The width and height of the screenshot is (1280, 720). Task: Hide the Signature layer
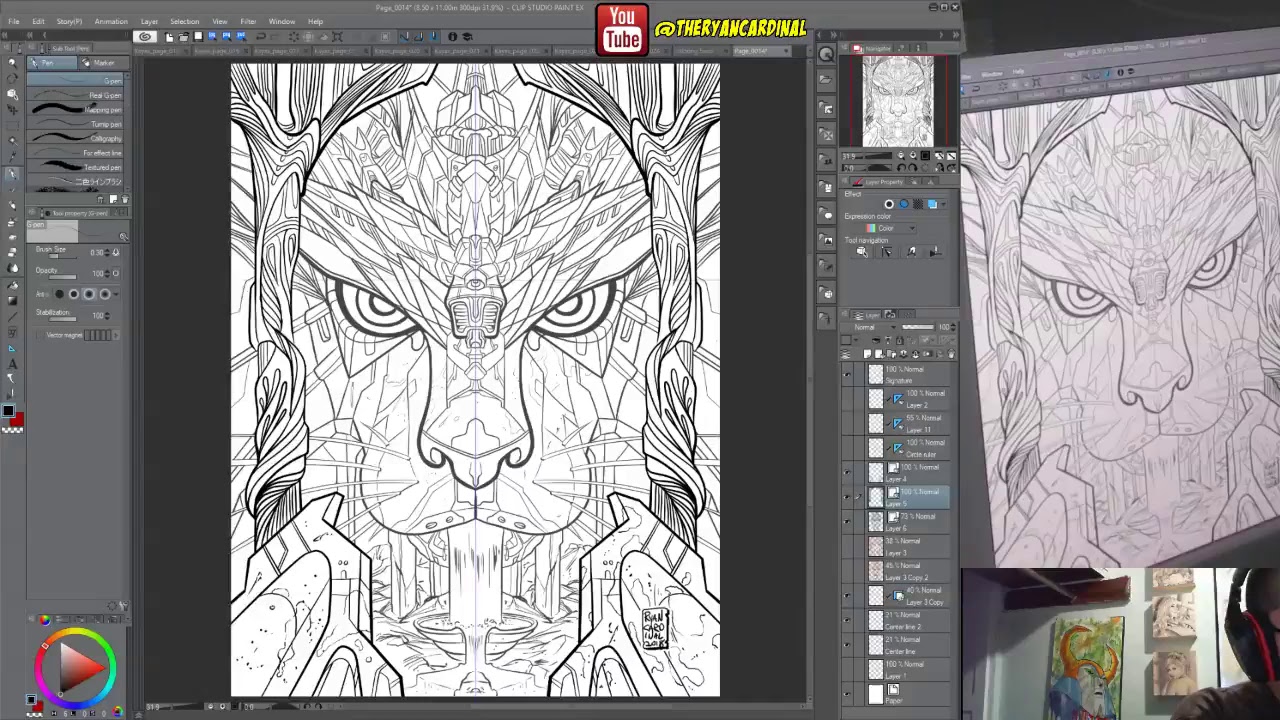847,375
